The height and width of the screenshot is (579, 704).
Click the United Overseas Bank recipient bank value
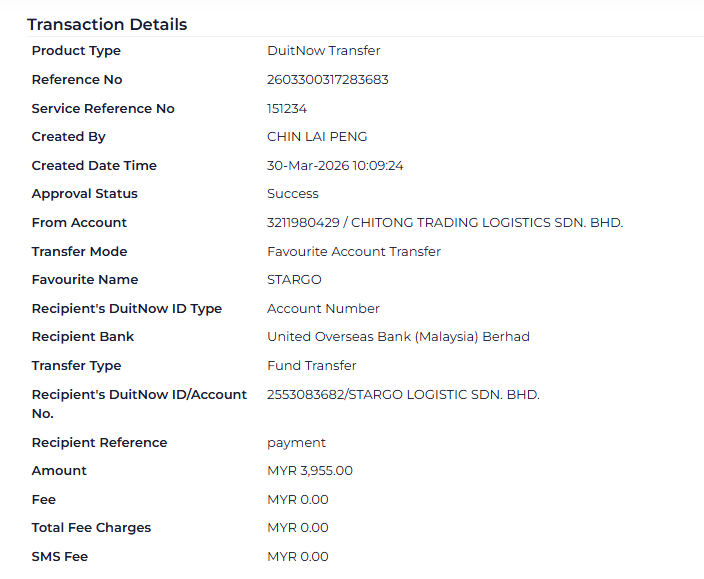[398, 337]
